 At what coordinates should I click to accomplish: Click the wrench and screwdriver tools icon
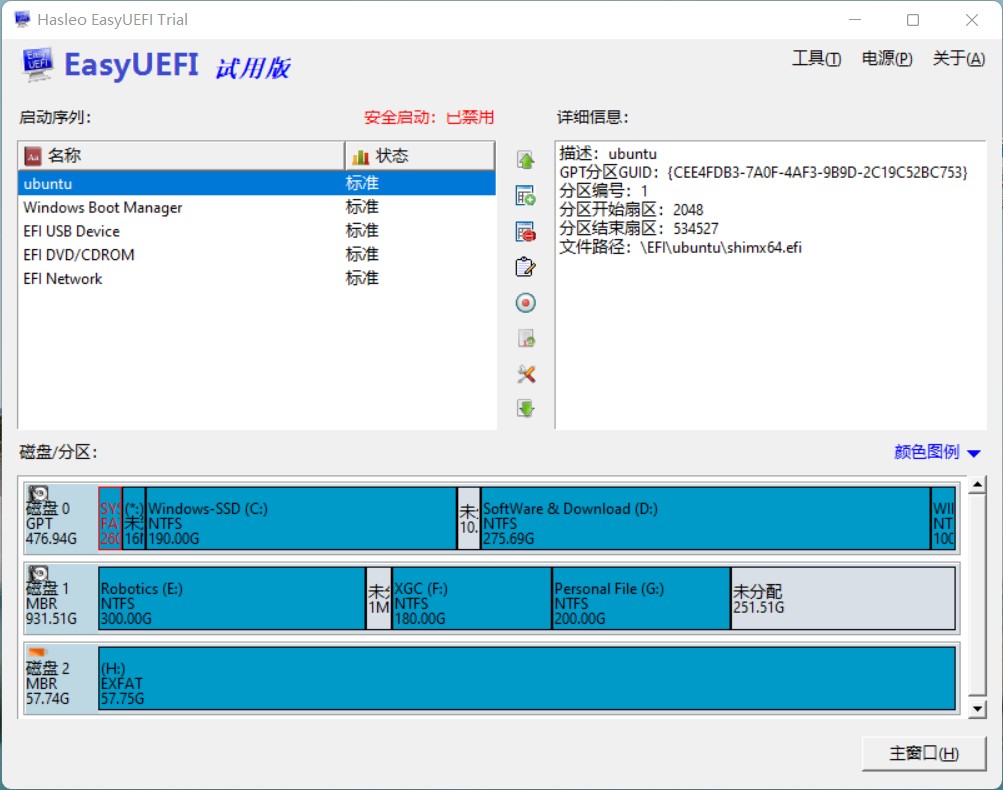(x=526, y=374)
